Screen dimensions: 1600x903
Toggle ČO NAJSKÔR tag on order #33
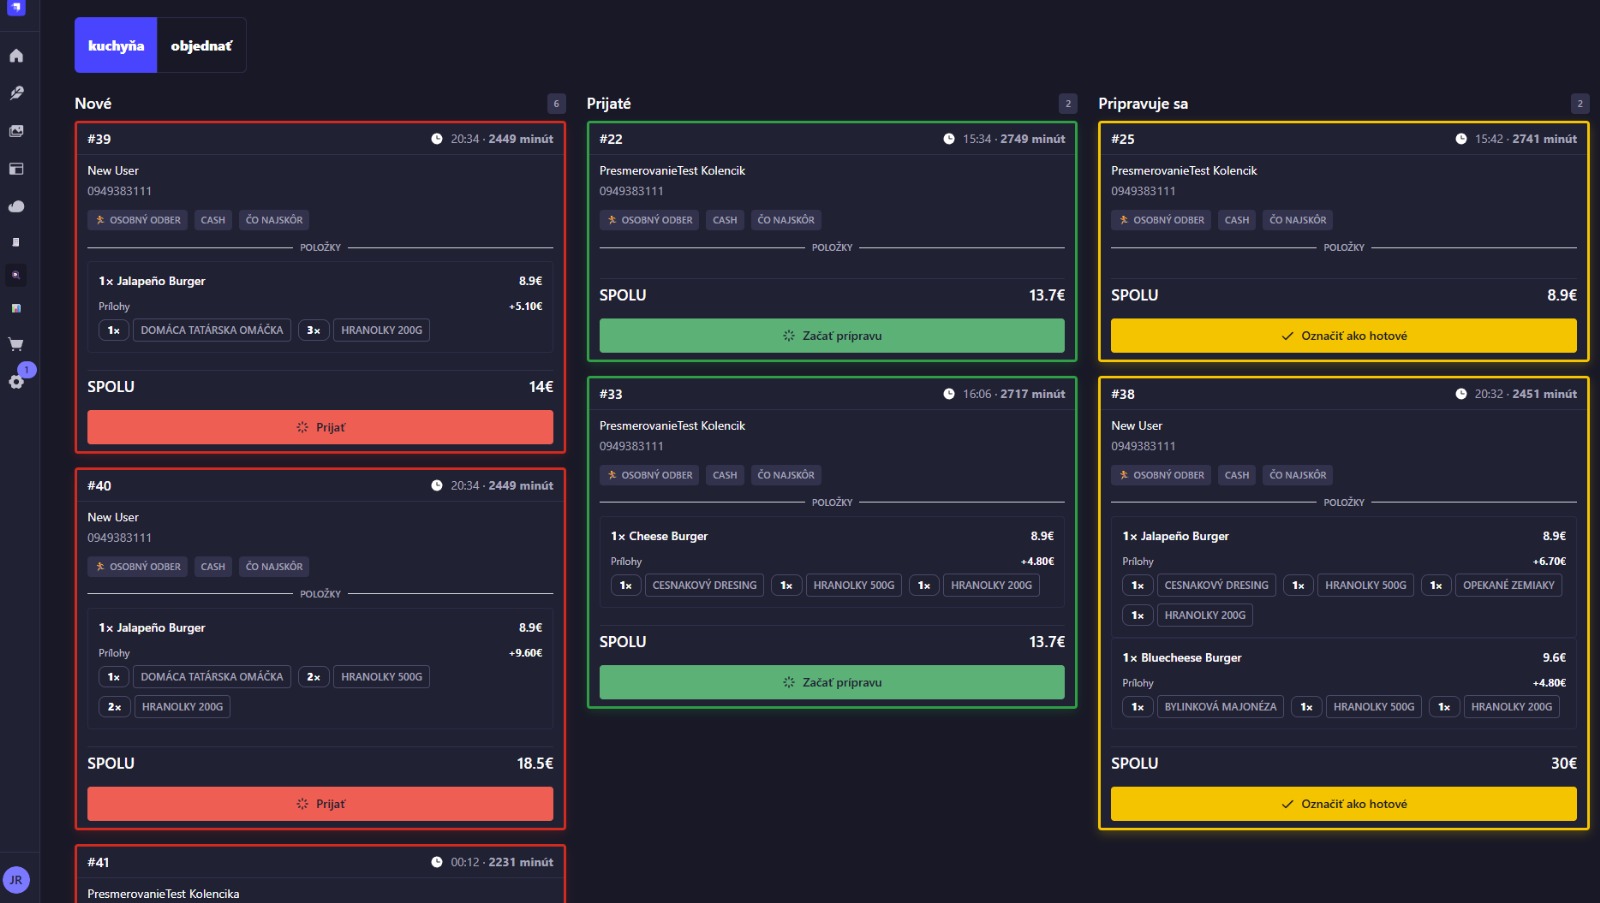[786, 475]
